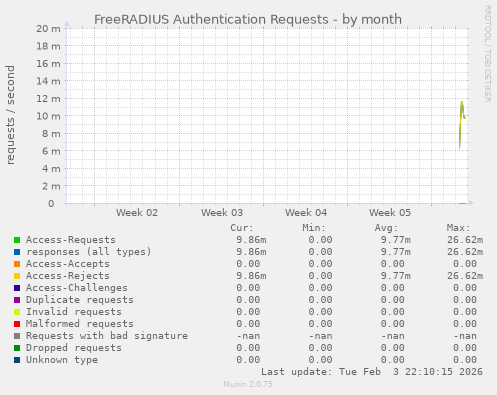Click the 'Requests with bad signature' label

tap(107, 336)
